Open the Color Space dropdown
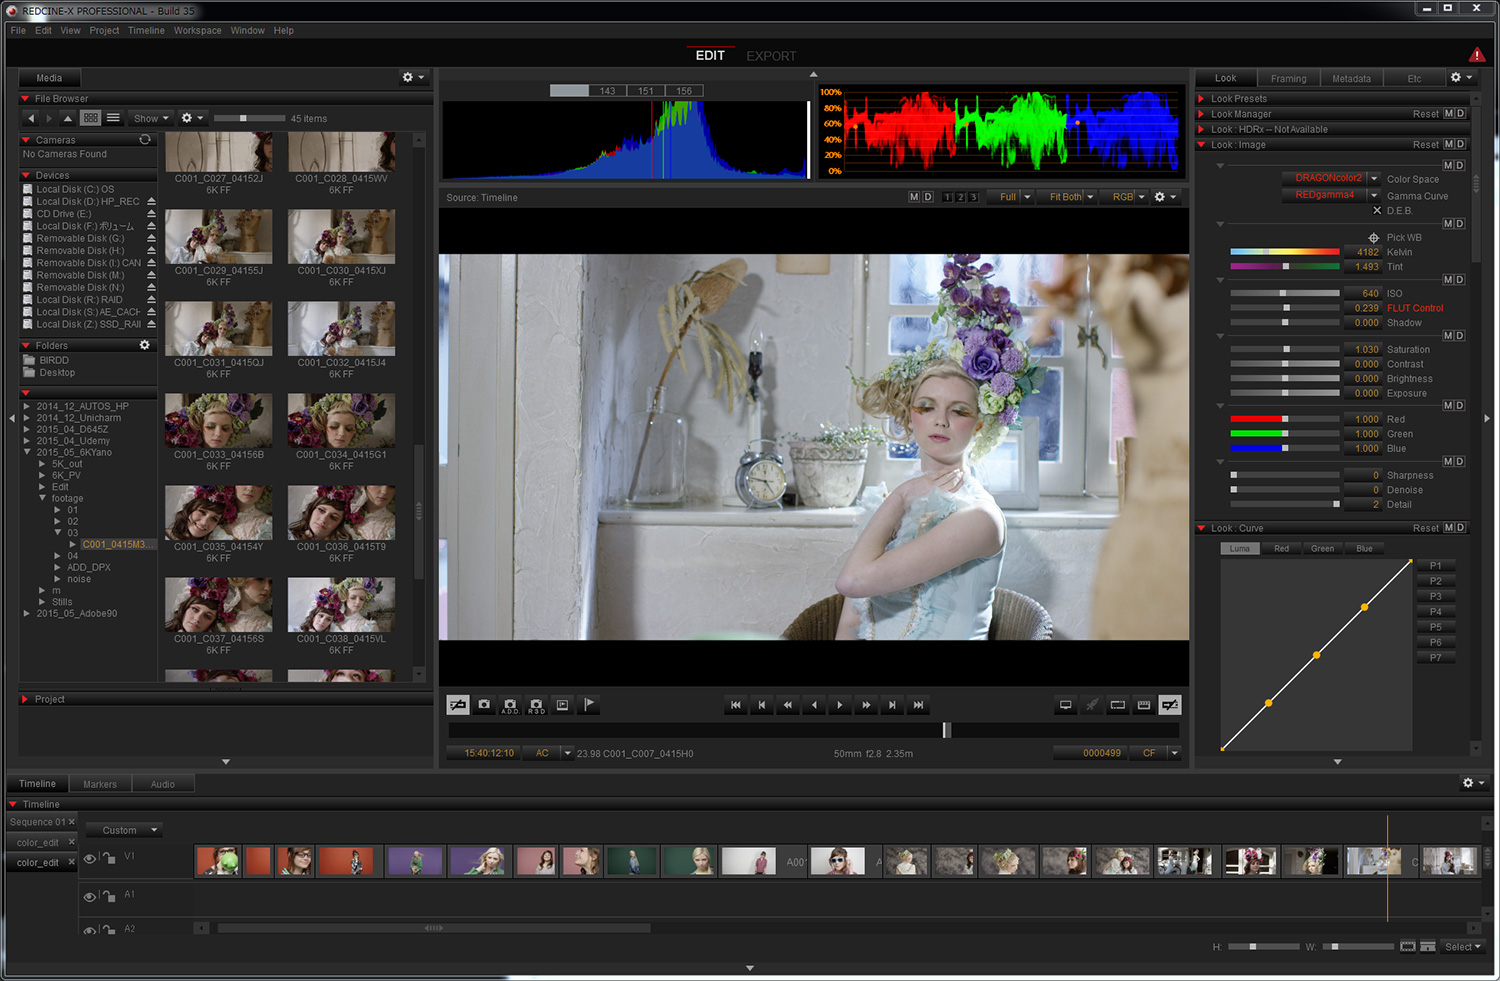 click(x=1374, y=179)
